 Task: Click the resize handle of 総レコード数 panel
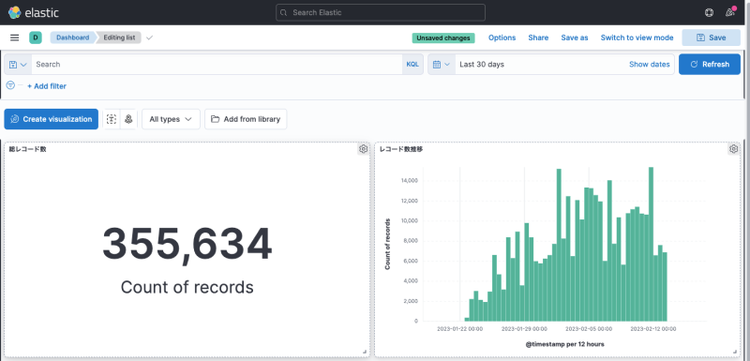(x=364, y=351)
